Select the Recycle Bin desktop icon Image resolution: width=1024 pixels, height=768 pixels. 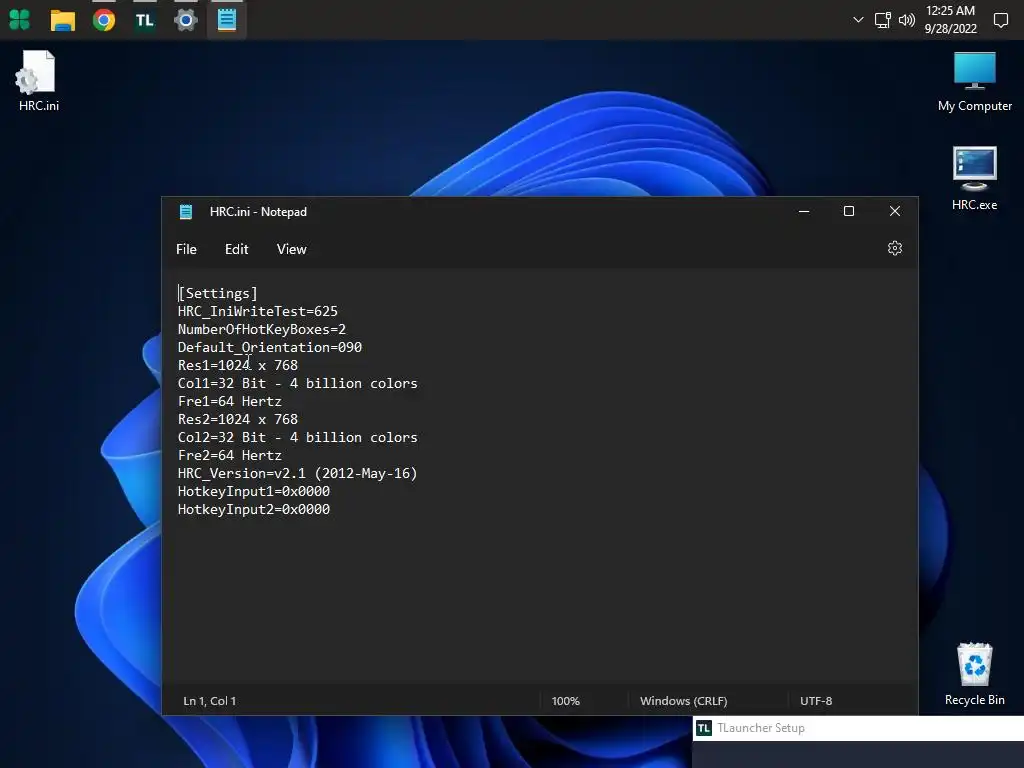point(974,674)
